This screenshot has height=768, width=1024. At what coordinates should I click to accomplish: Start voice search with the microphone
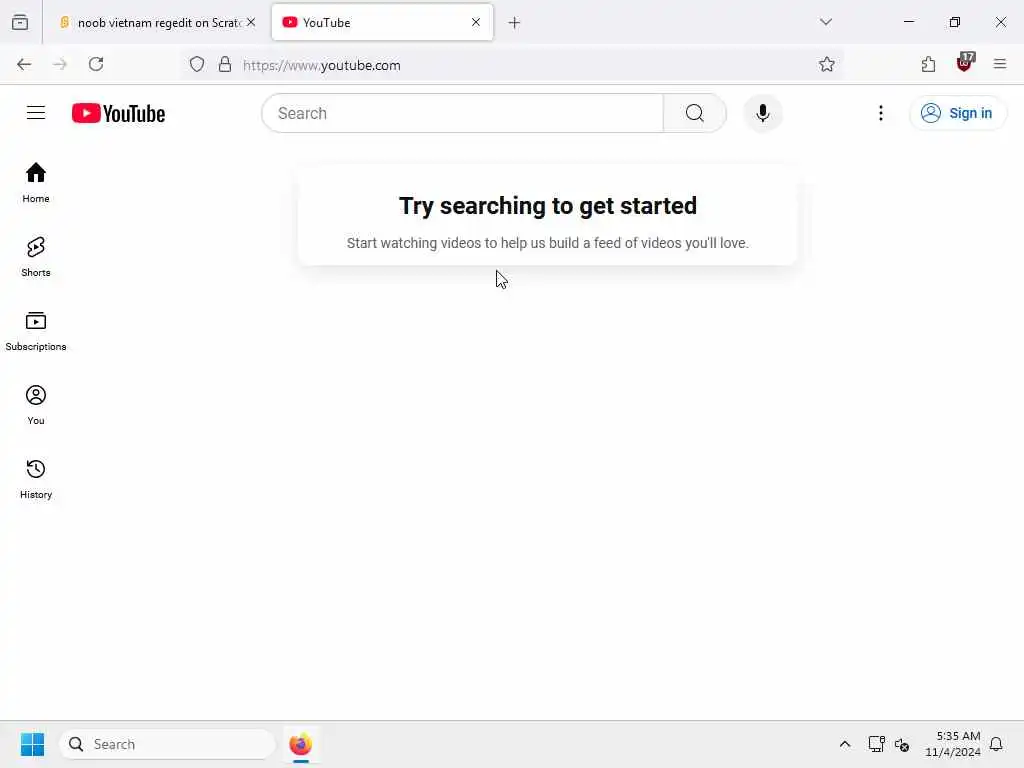click(762, 113)
